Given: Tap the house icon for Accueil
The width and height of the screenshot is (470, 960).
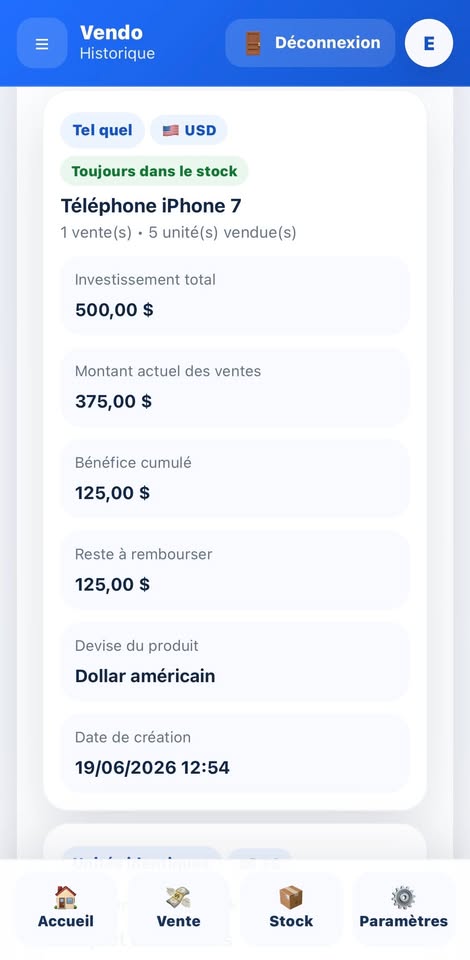Looking at the screenshot, I should click(x=65, y=898).
